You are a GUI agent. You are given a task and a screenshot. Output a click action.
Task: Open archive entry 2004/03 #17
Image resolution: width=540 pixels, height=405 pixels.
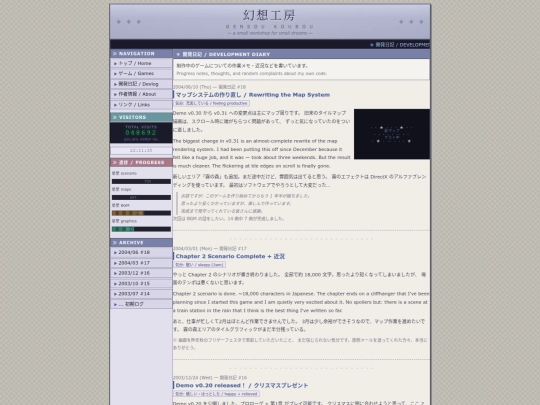(141, 263)
